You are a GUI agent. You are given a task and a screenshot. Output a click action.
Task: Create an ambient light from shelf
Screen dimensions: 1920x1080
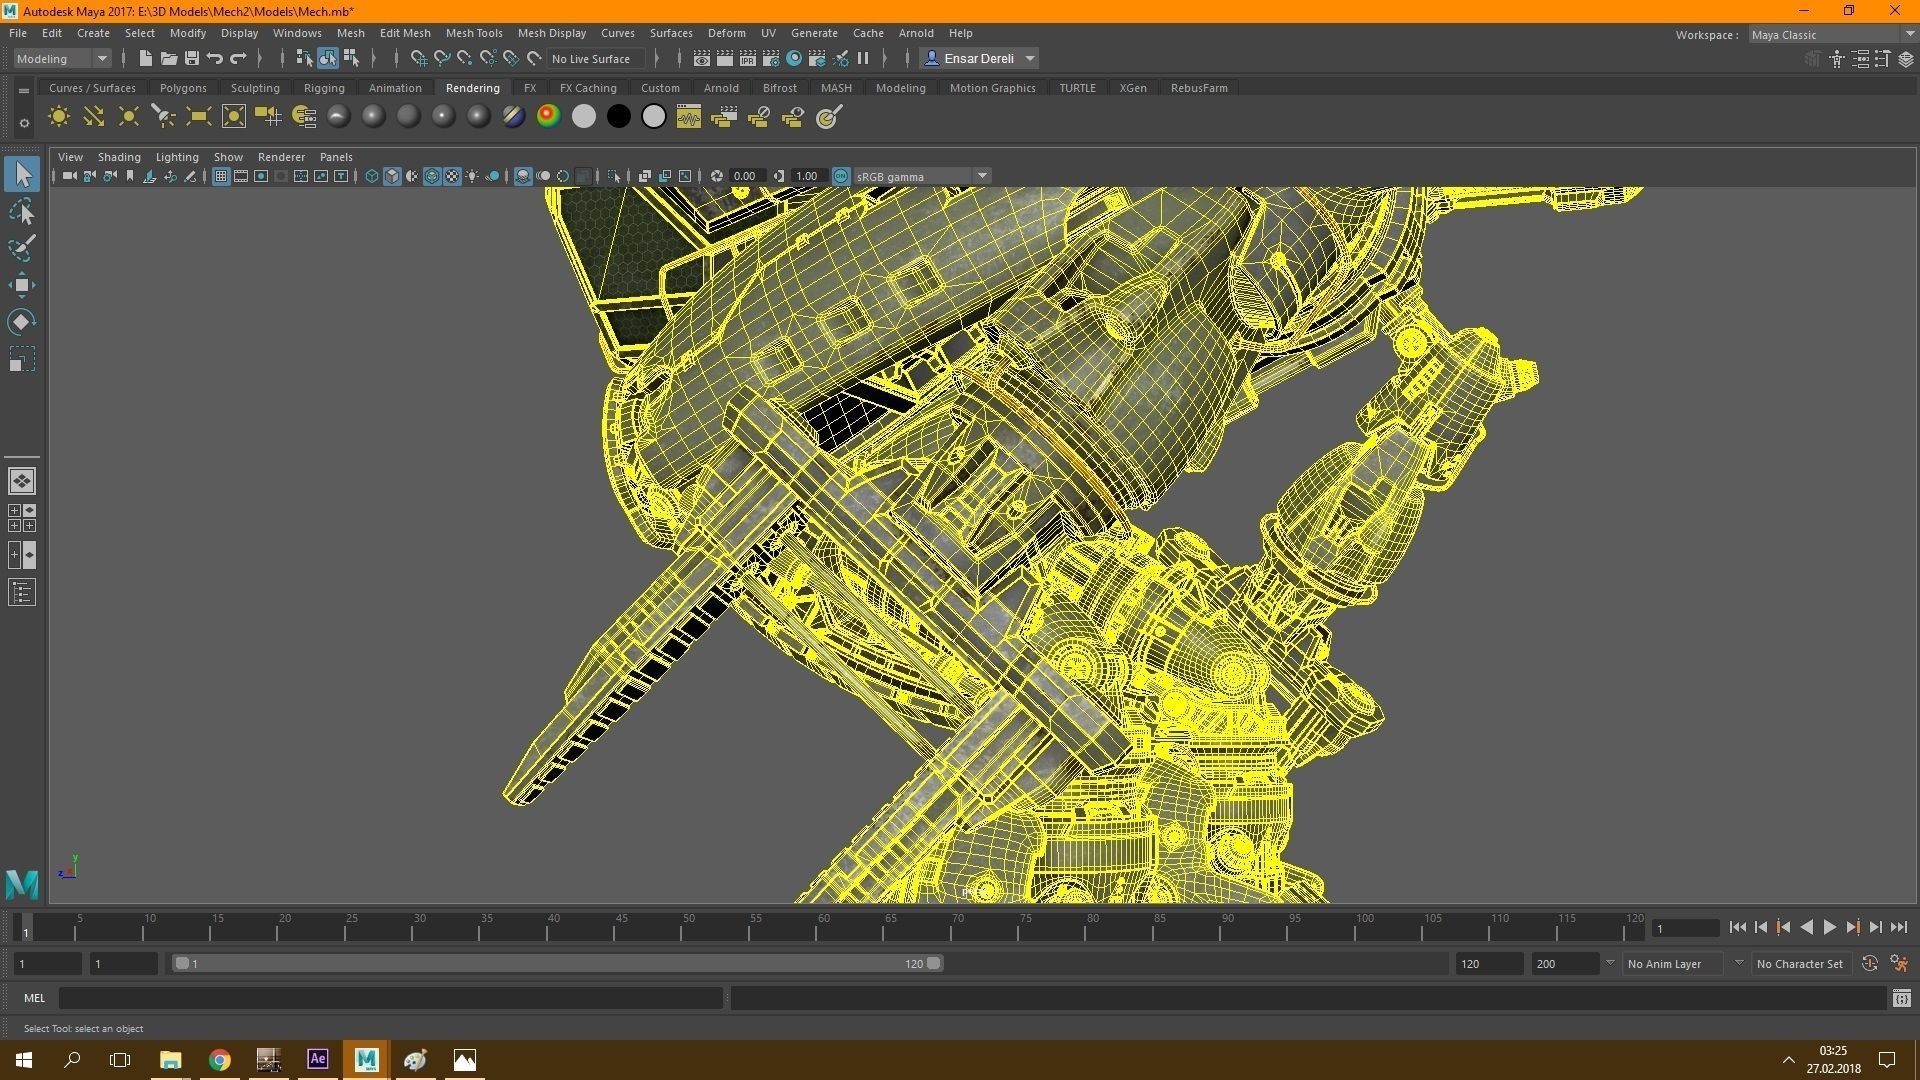pyautogui.click(x=59, y=117)
